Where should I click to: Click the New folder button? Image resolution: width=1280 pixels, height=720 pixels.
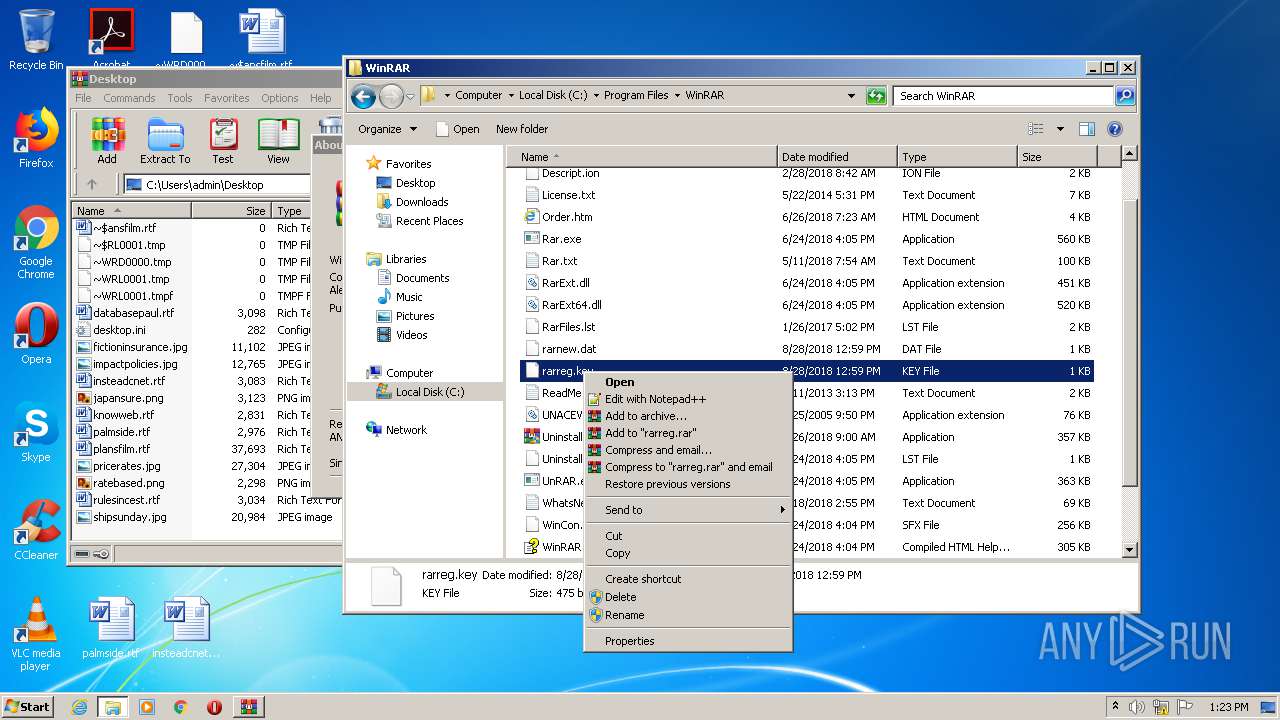tap(522, 129)
